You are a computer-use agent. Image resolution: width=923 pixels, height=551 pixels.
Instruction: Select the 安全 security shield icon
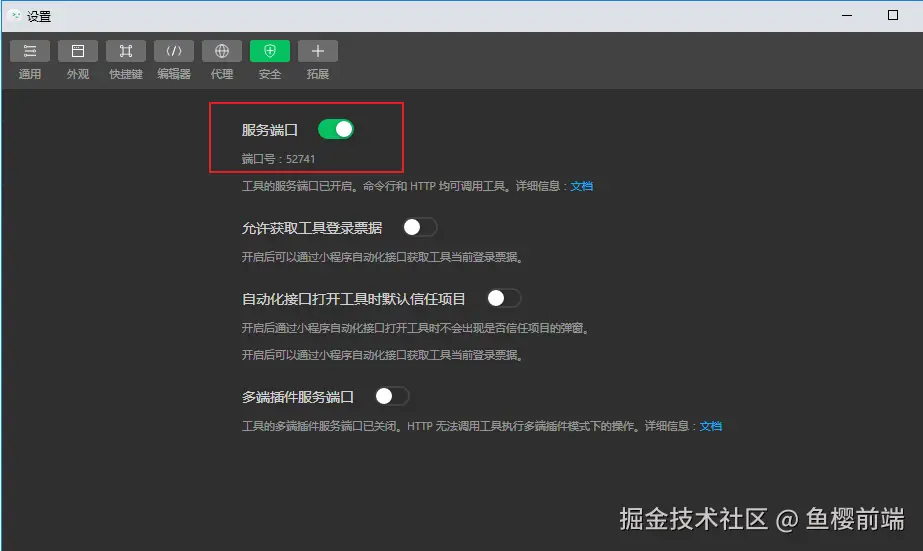270,51
